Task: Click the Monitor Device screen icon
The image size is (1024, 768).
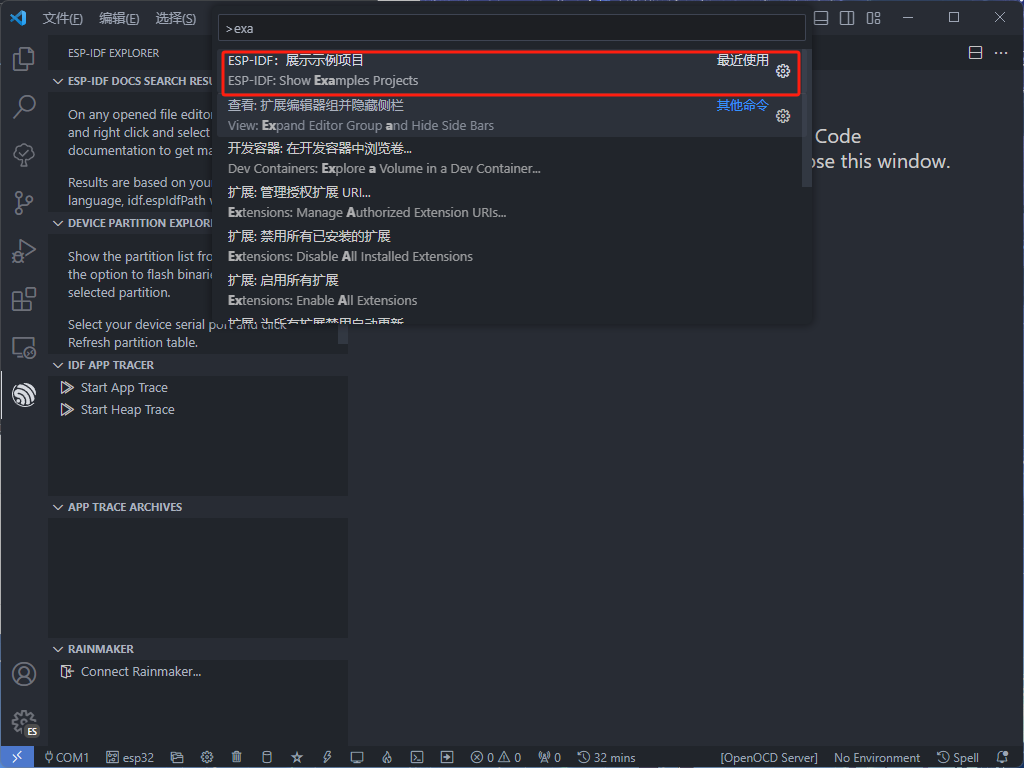Action: click(x=357, y=758)
